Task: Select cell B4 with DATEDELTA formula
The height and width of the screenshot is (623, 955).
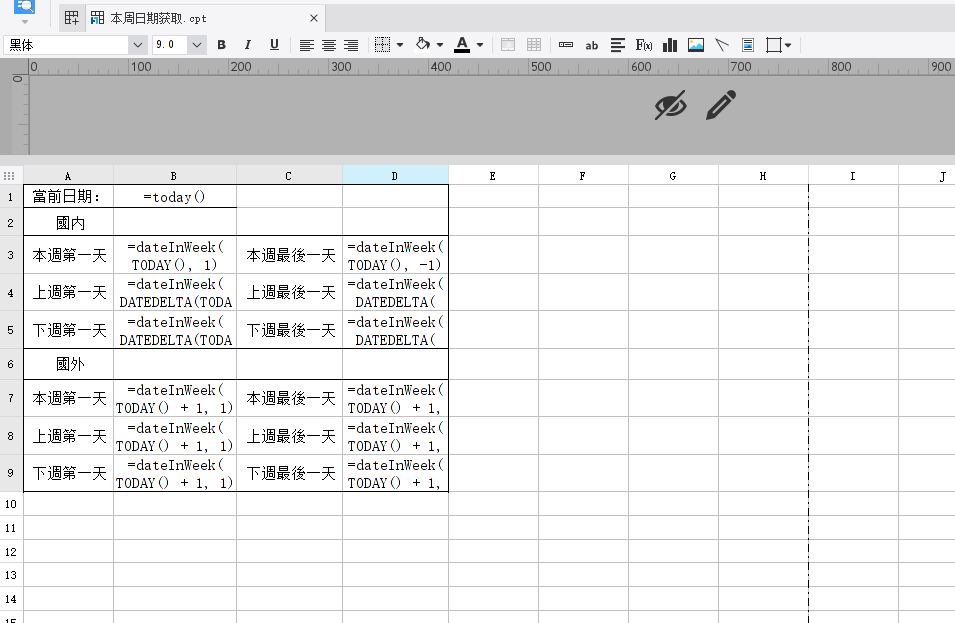Action: click(175, 292)
